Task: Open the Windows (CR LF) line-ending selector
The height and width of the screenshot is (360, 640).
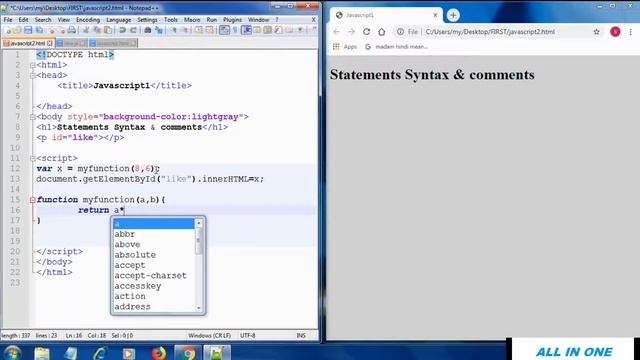Action: click(209, 336)
